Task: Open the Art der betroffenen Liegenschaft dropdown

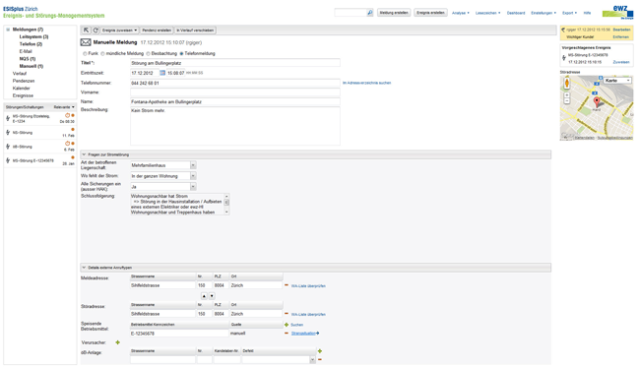Action: (193, 165)
